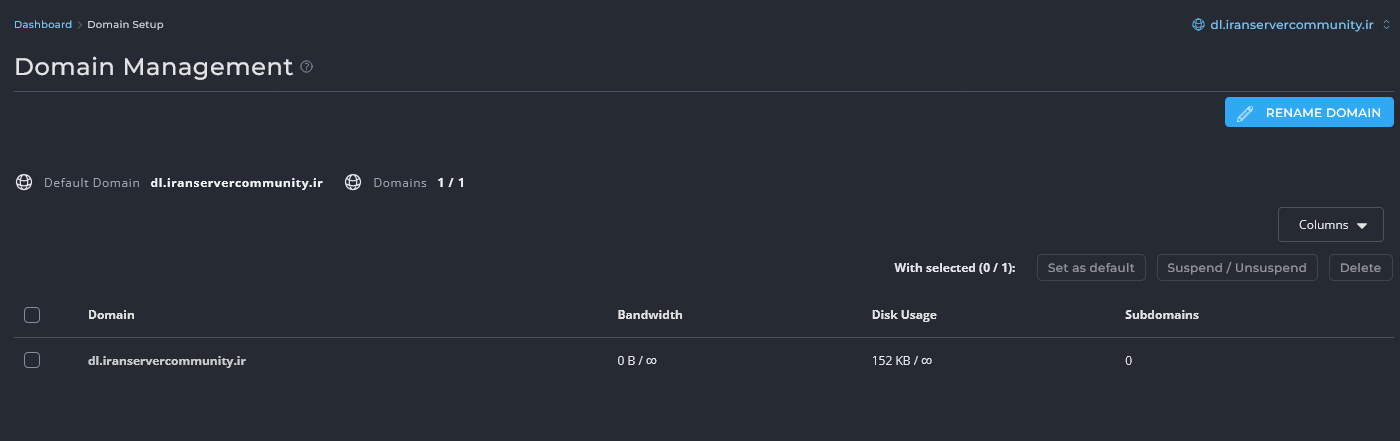Click the Delete button

tap(1360, 268)
